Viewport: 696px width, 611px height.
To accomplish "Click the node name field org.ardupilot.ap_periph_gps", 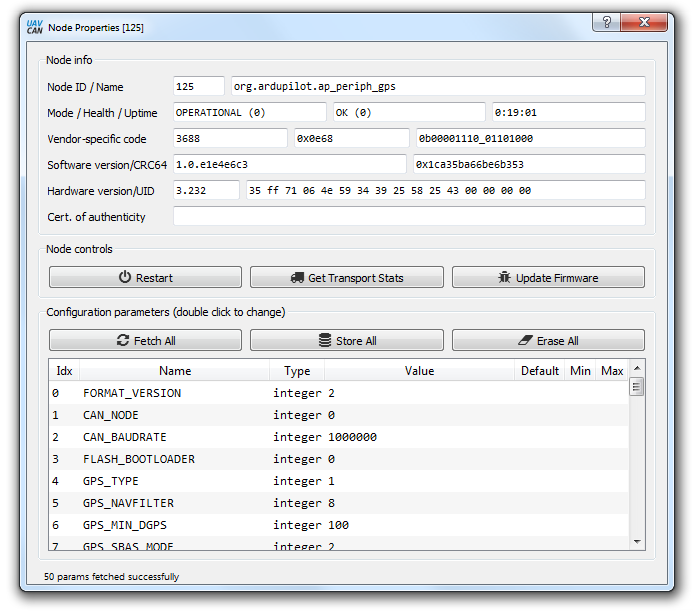I will click(437, 87).
